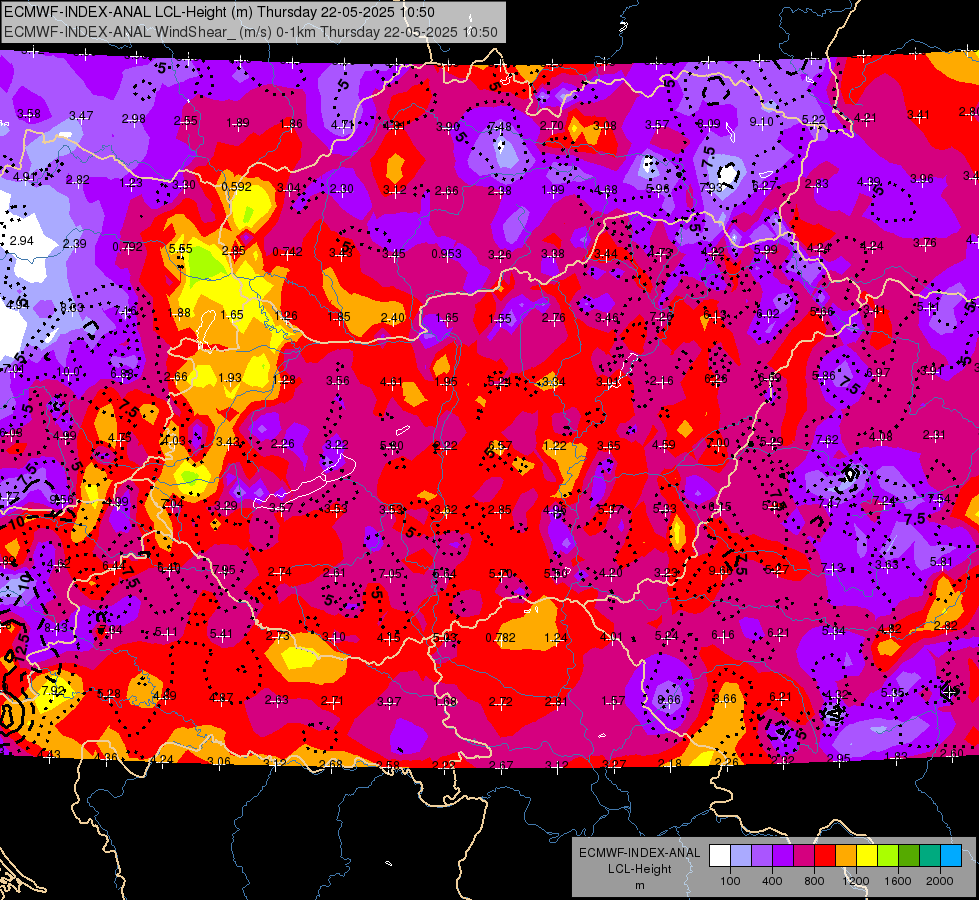Image resolution: width=979 pixels, height=900 pixels.
Task: Click the wind shear value 0.592
Action: click(x=237, y=187)
